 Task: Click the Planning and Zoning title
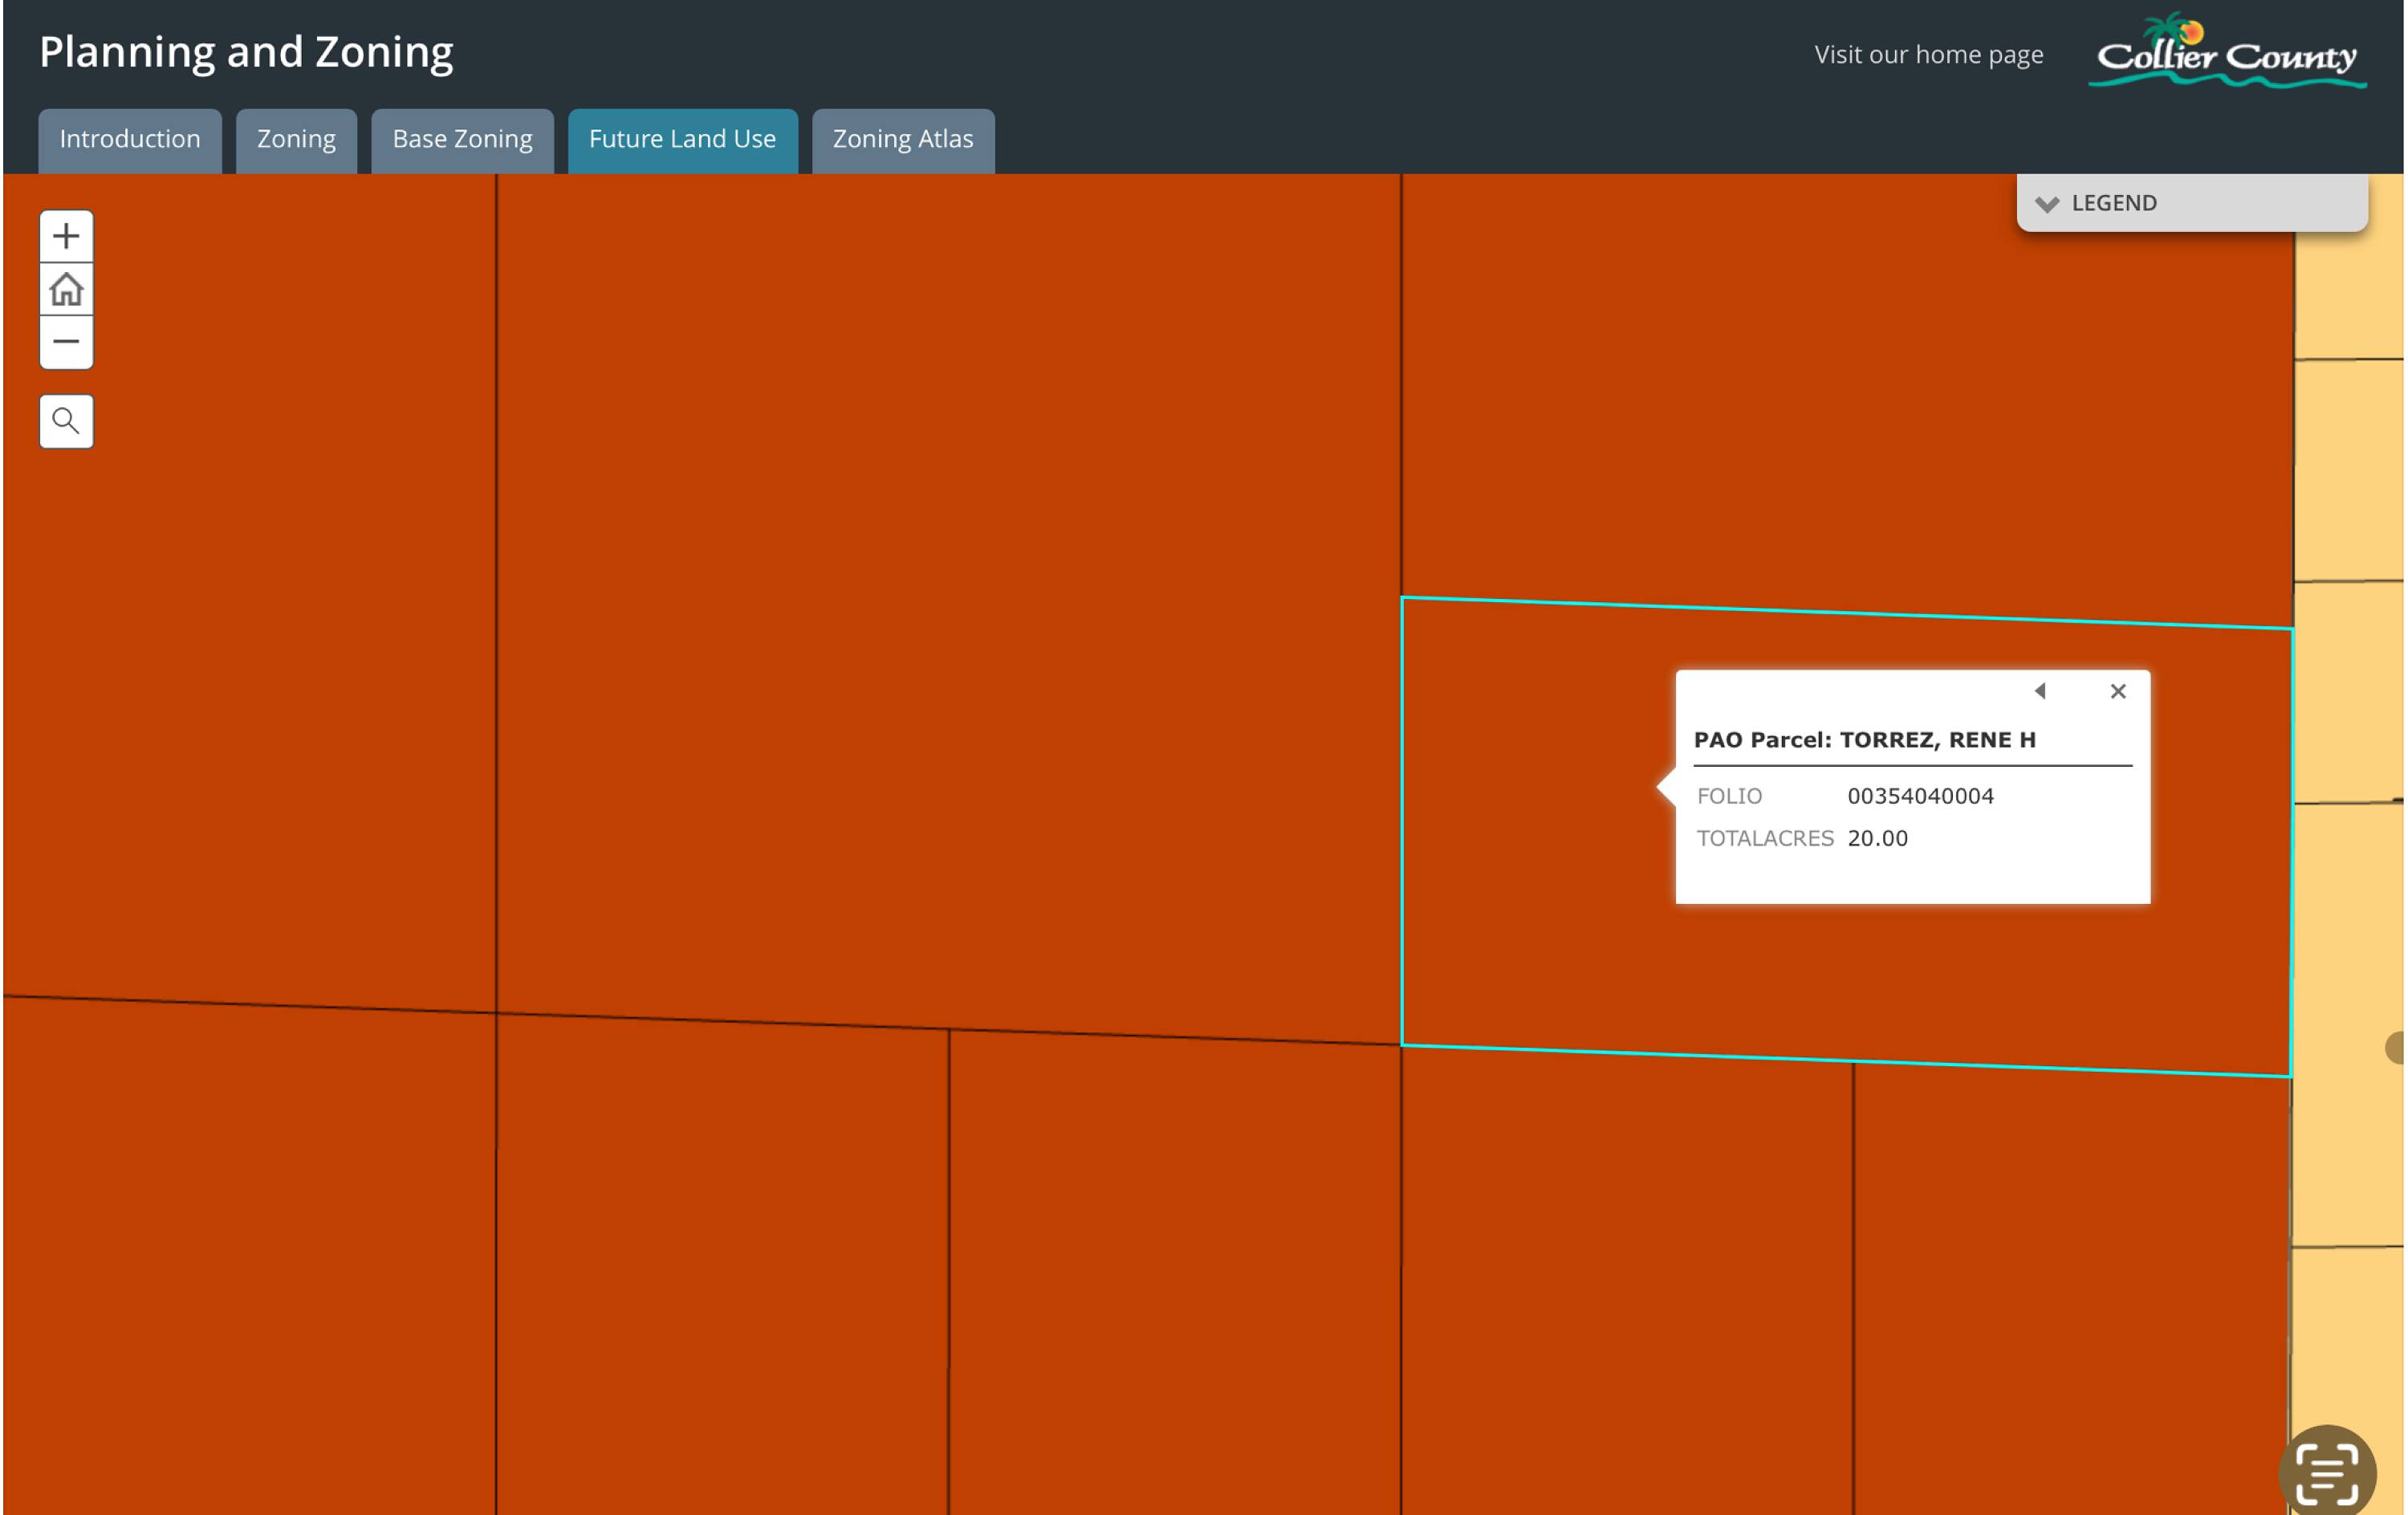point(246,52)
